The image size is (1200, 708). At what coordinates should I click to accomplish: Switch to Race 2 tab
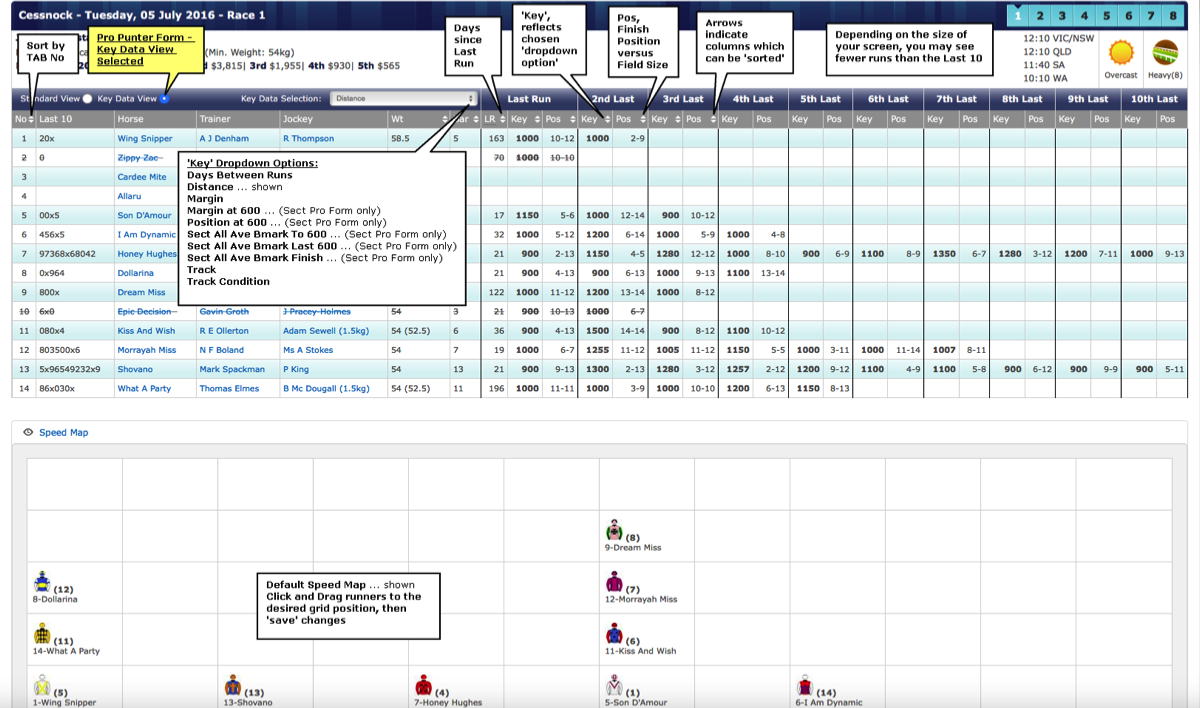pos(1040,16)
